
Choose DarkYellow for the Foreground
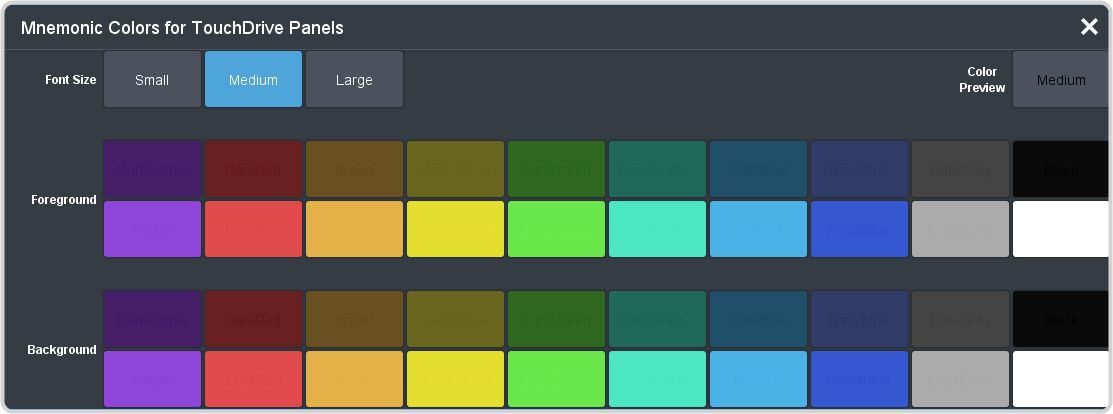click(456, 169)
